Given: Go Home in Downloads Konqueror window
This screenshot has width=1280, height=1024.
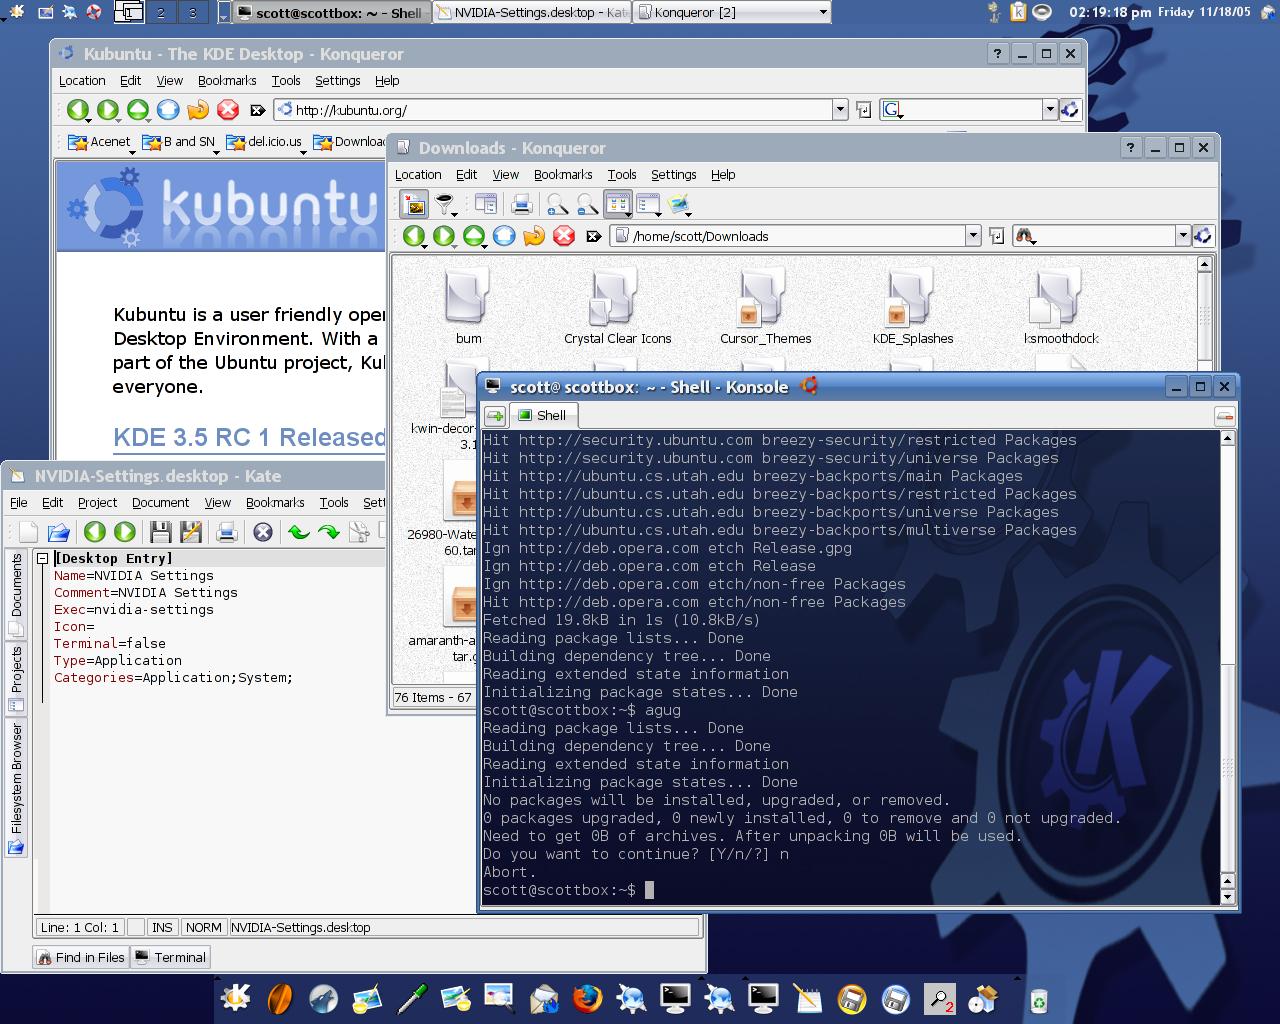Looking at the screenshot, I should coord(504,236).
